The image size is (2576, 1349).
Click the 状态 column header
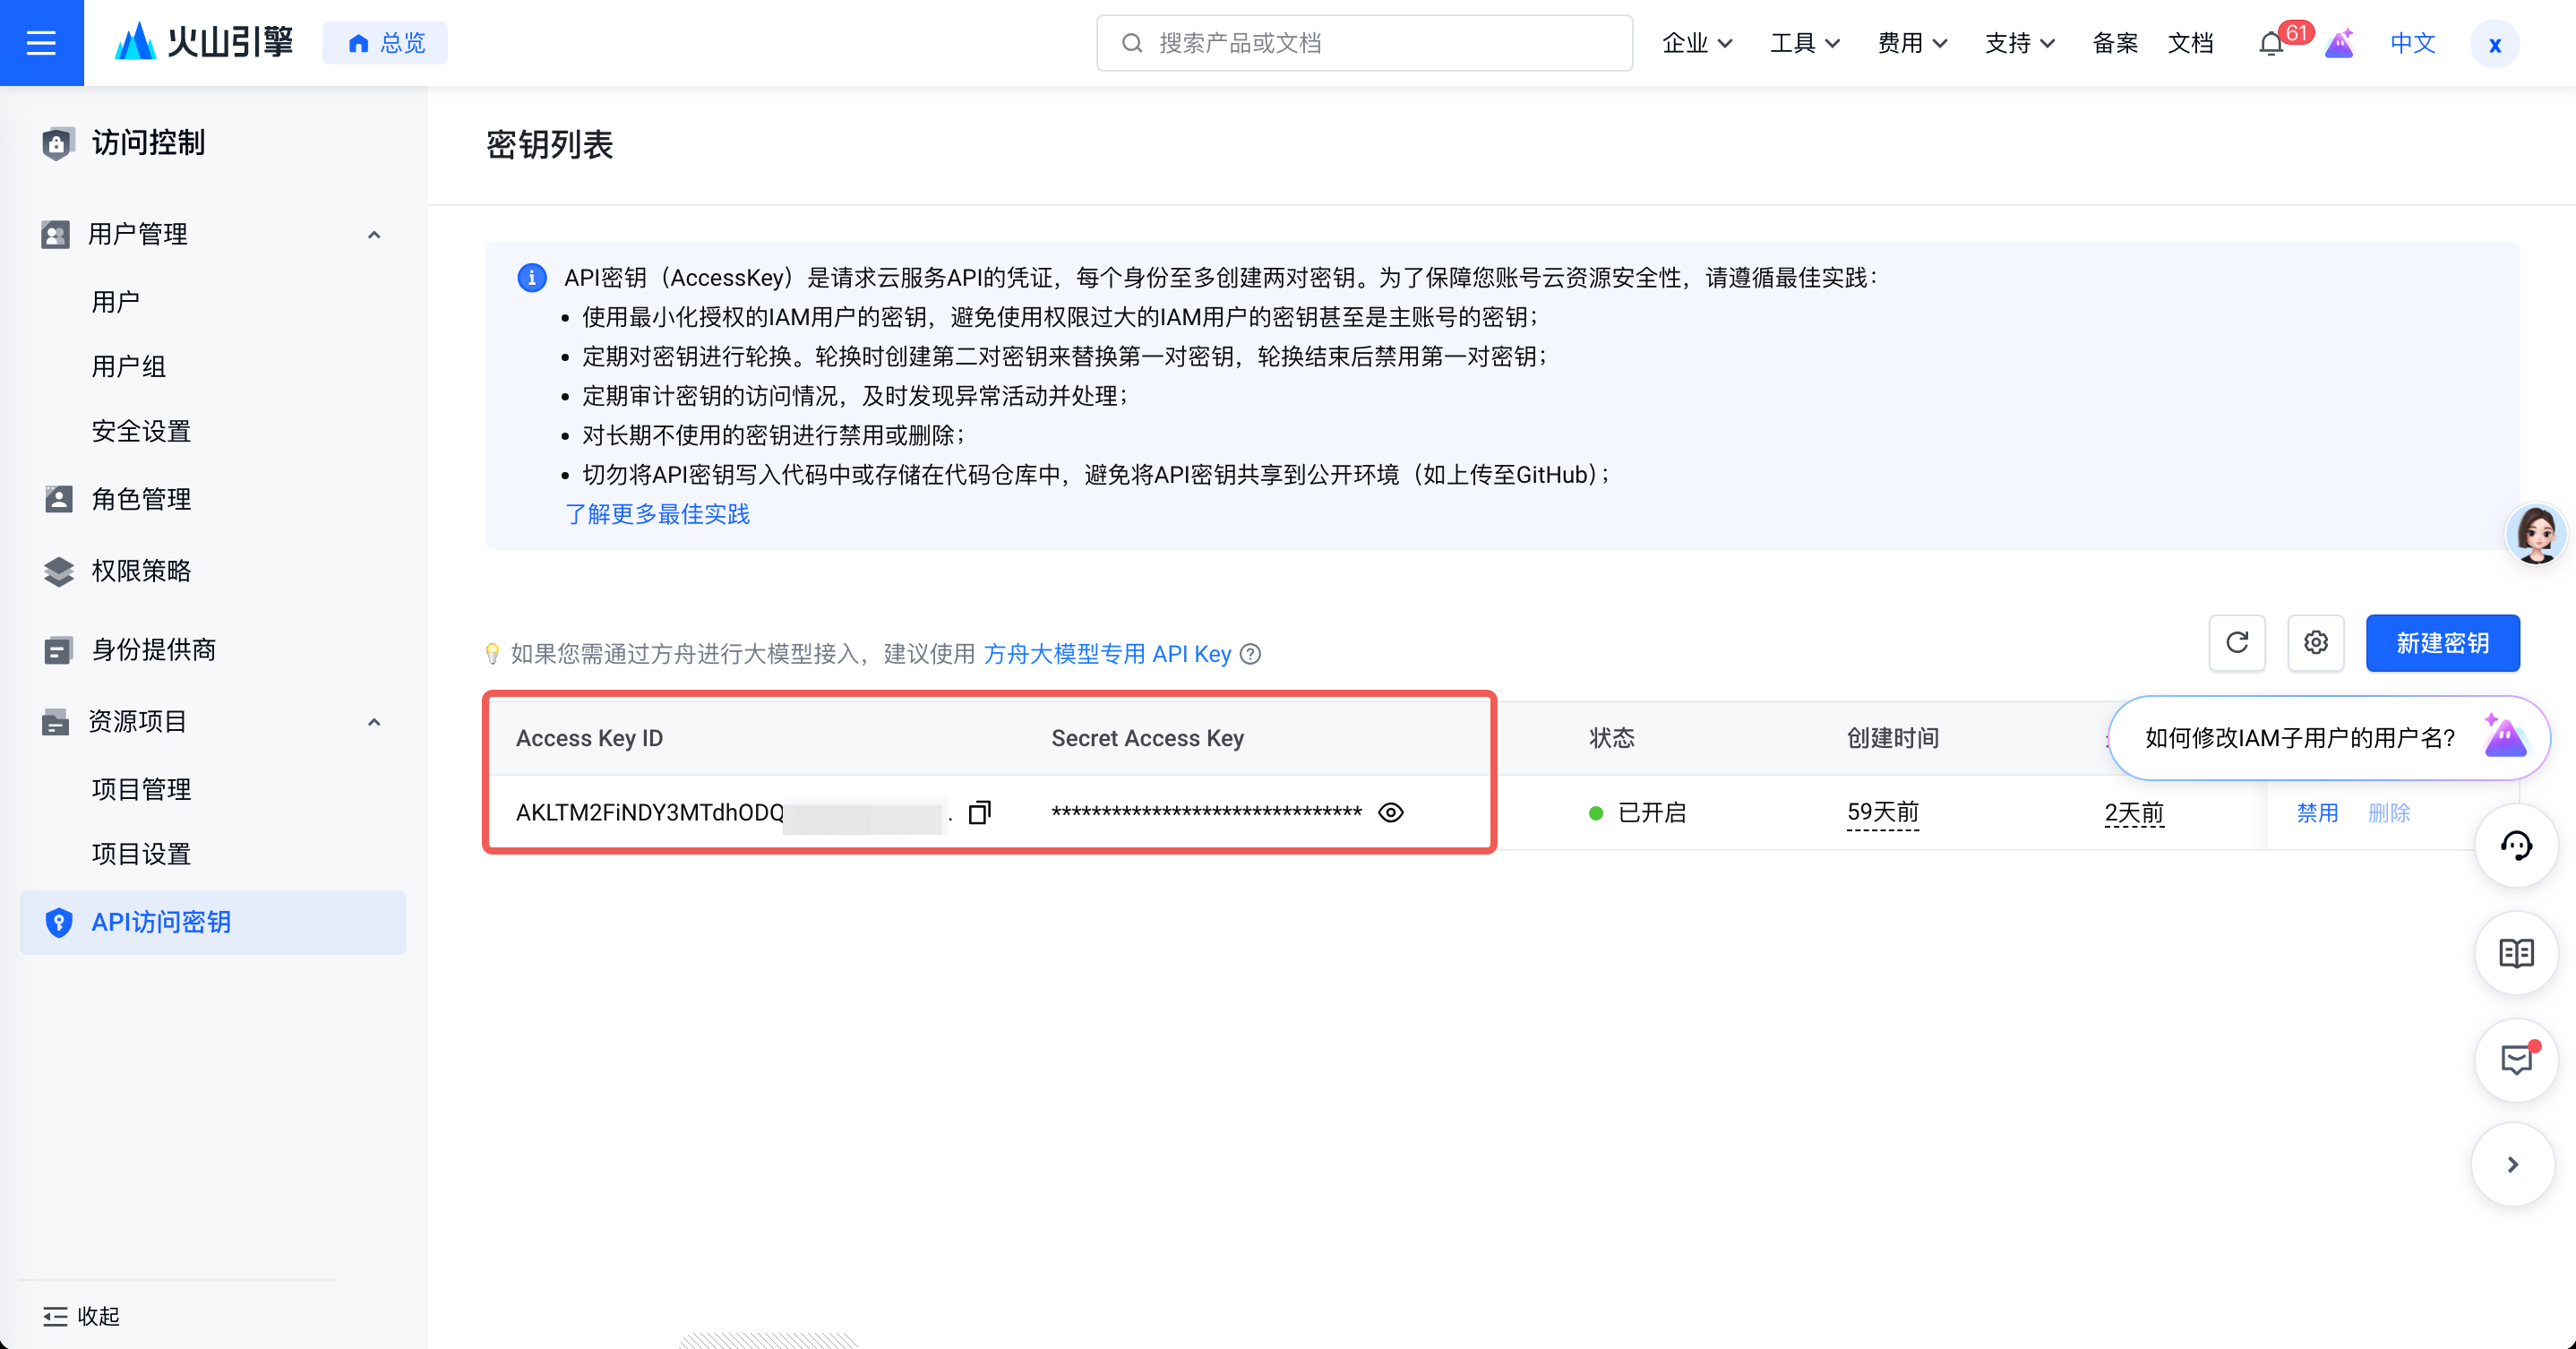click(1611, 738)
